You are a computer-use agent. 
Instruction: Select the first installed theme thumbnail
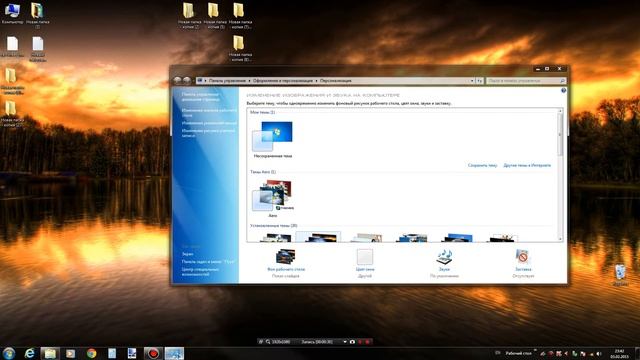coord(276,238)
